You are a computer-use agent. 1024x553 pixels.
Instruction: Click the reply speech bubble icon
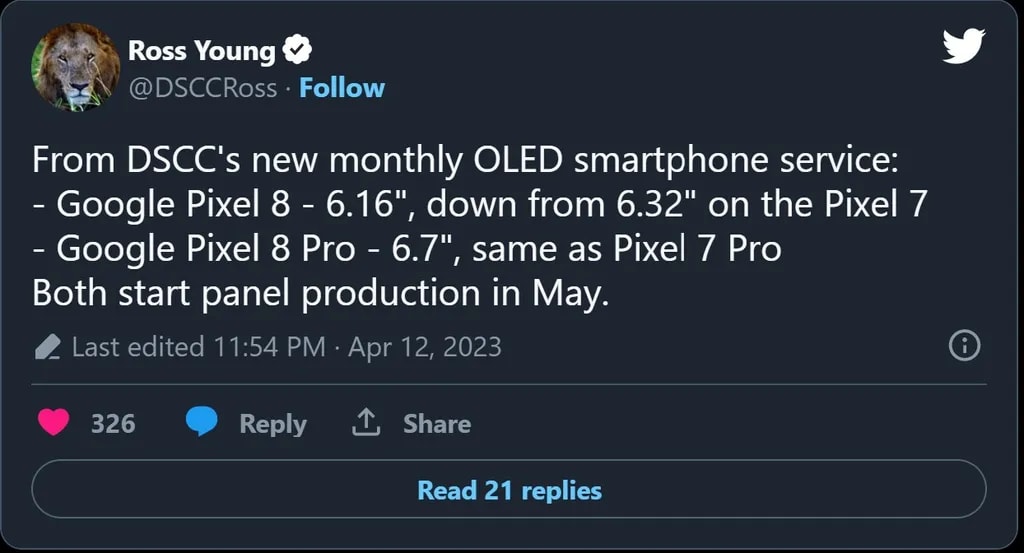[202, 423]
